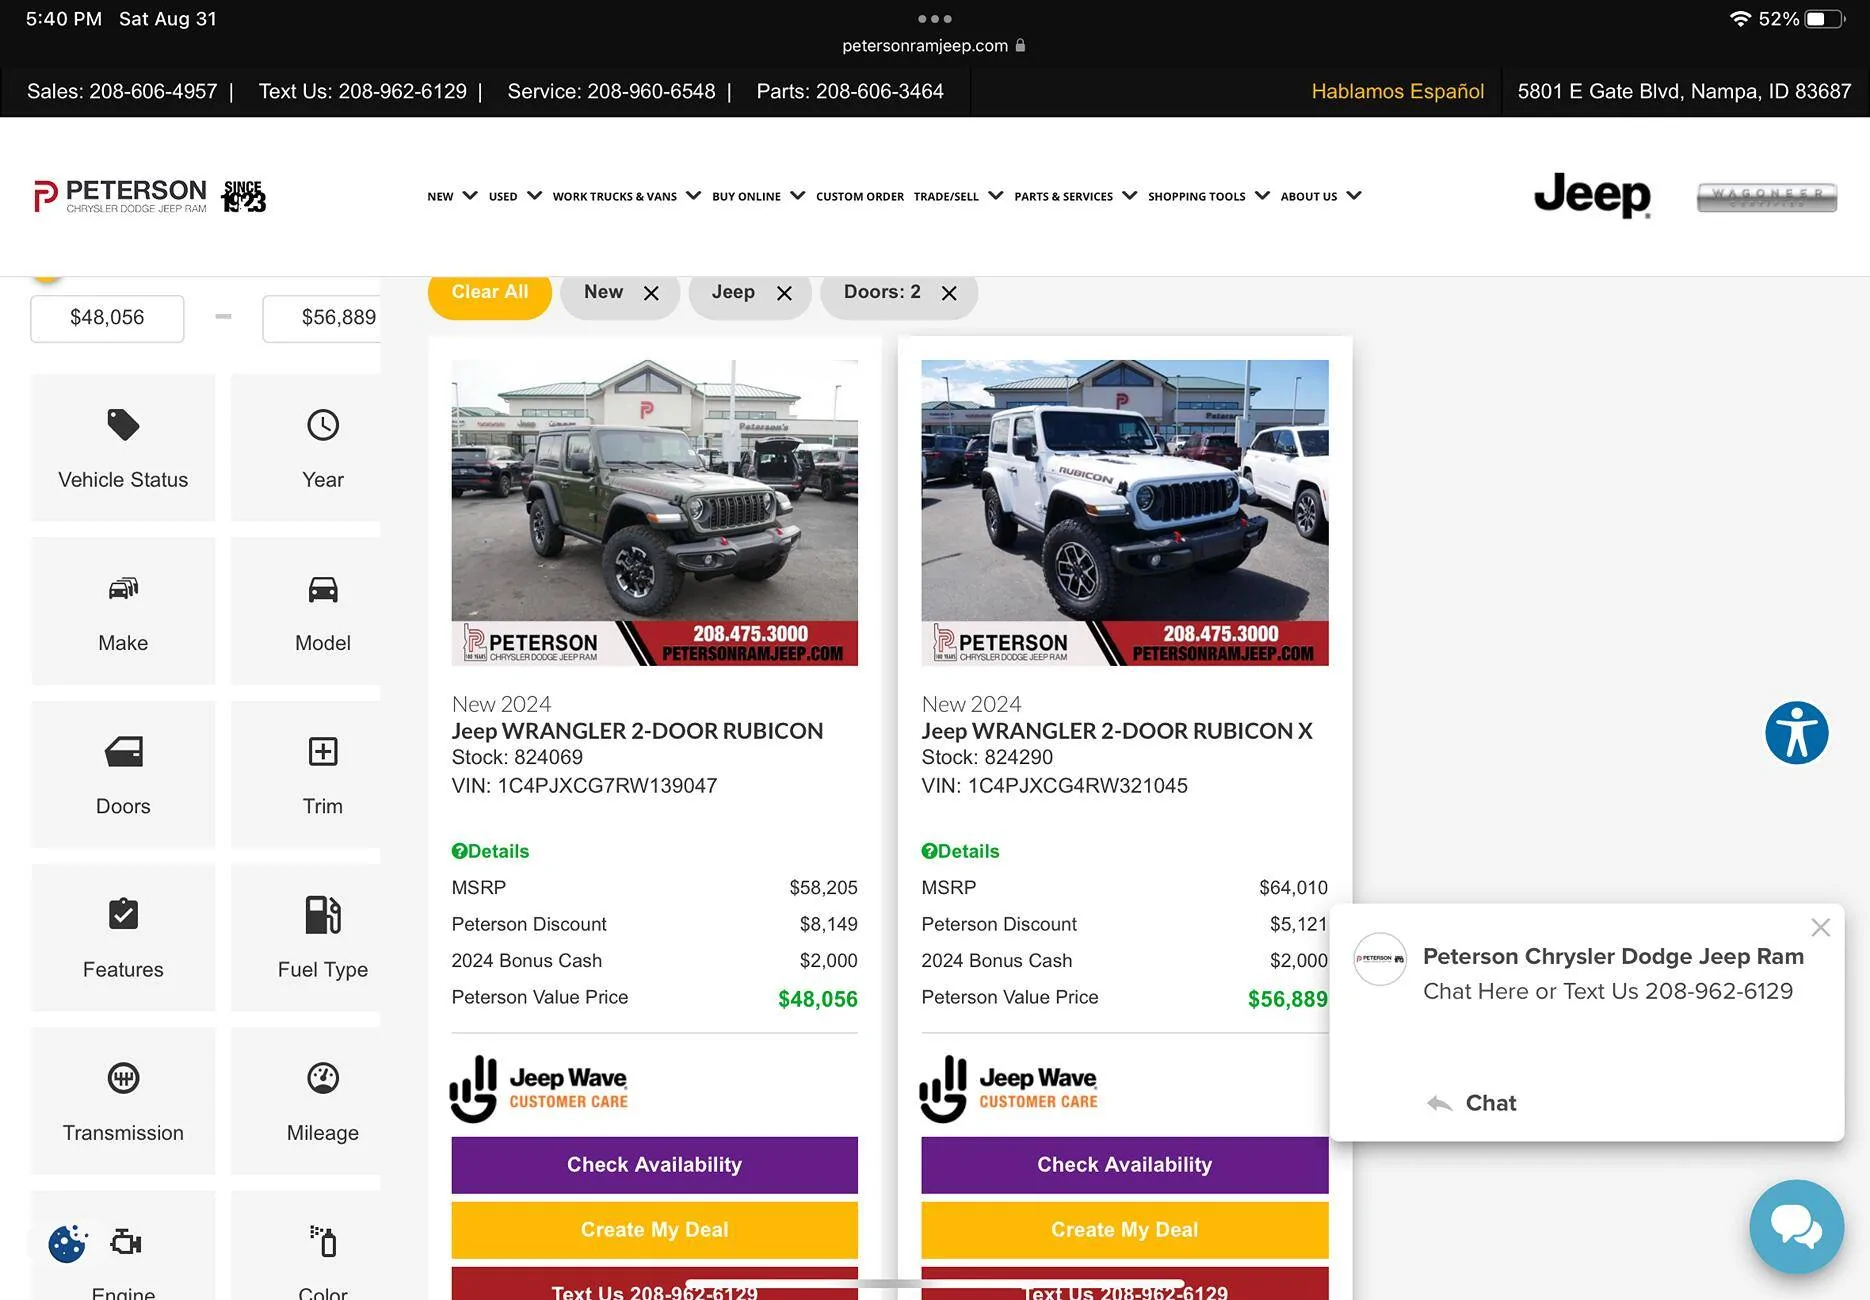Open the Wrangler 2-Door Rubicon title link

[x=637, y=731]
